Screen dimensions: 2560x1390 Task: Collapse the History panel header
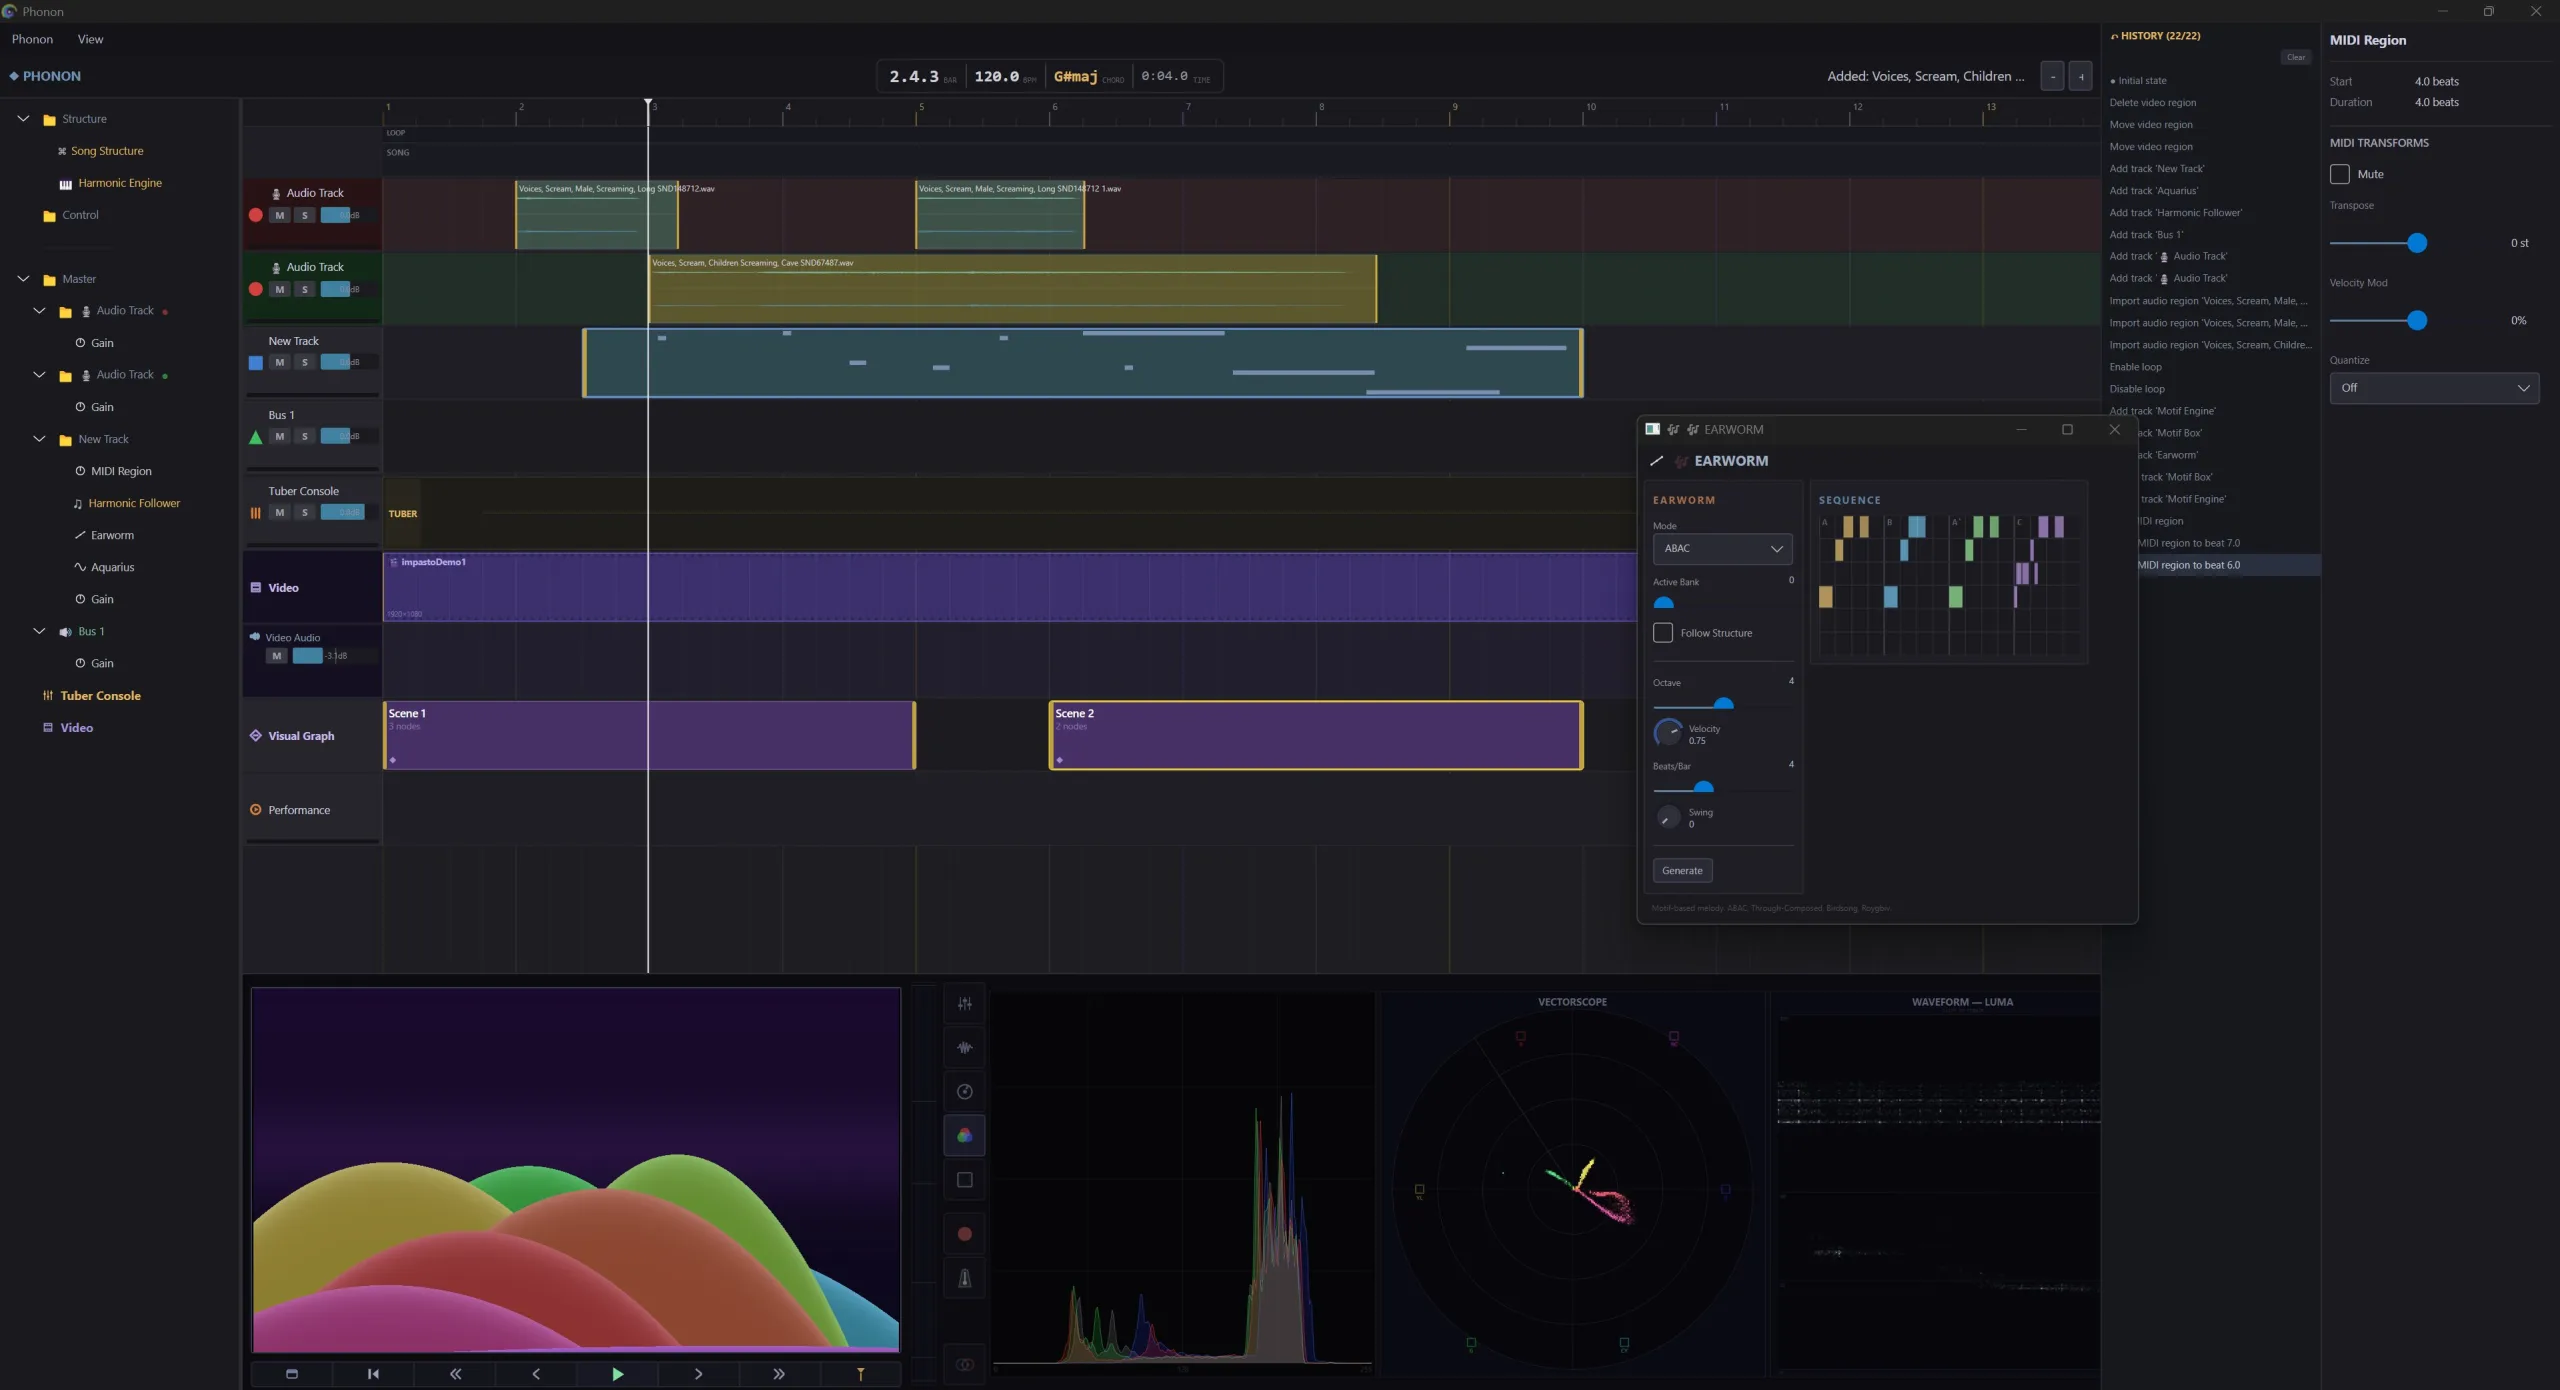tap(2155, 36)
